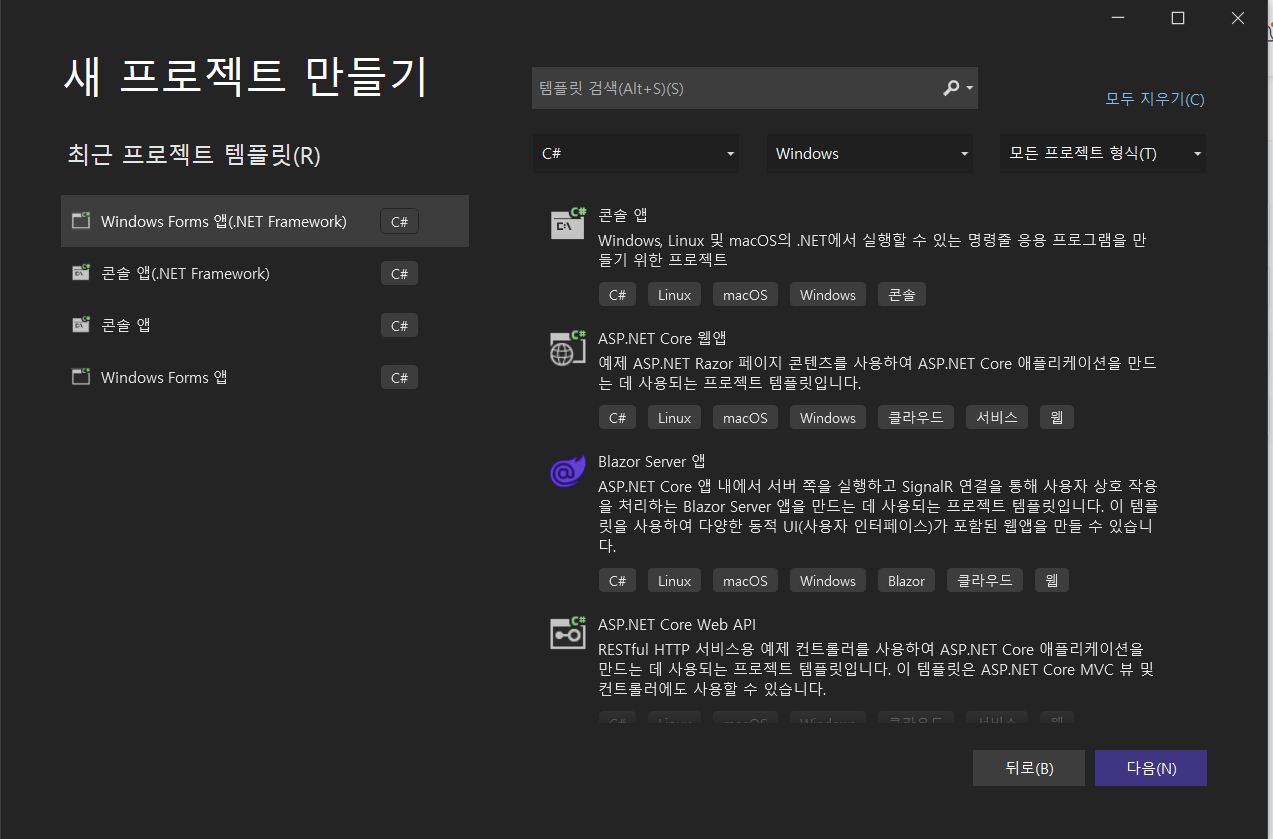Select the ASP.NET Core Web API template title
The width and height of the screenshot is (1273, 839).
[677, 624]
